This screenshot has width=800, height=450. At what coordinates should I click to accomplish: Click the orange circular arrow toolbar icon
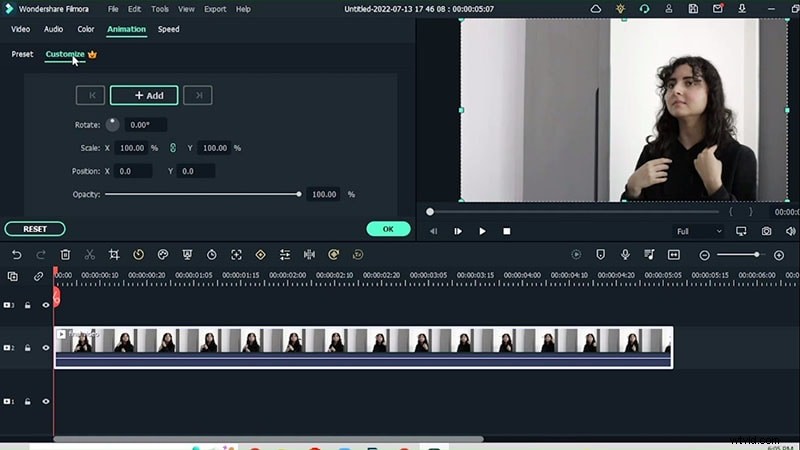pyautogui.click(x=334, y=255)
